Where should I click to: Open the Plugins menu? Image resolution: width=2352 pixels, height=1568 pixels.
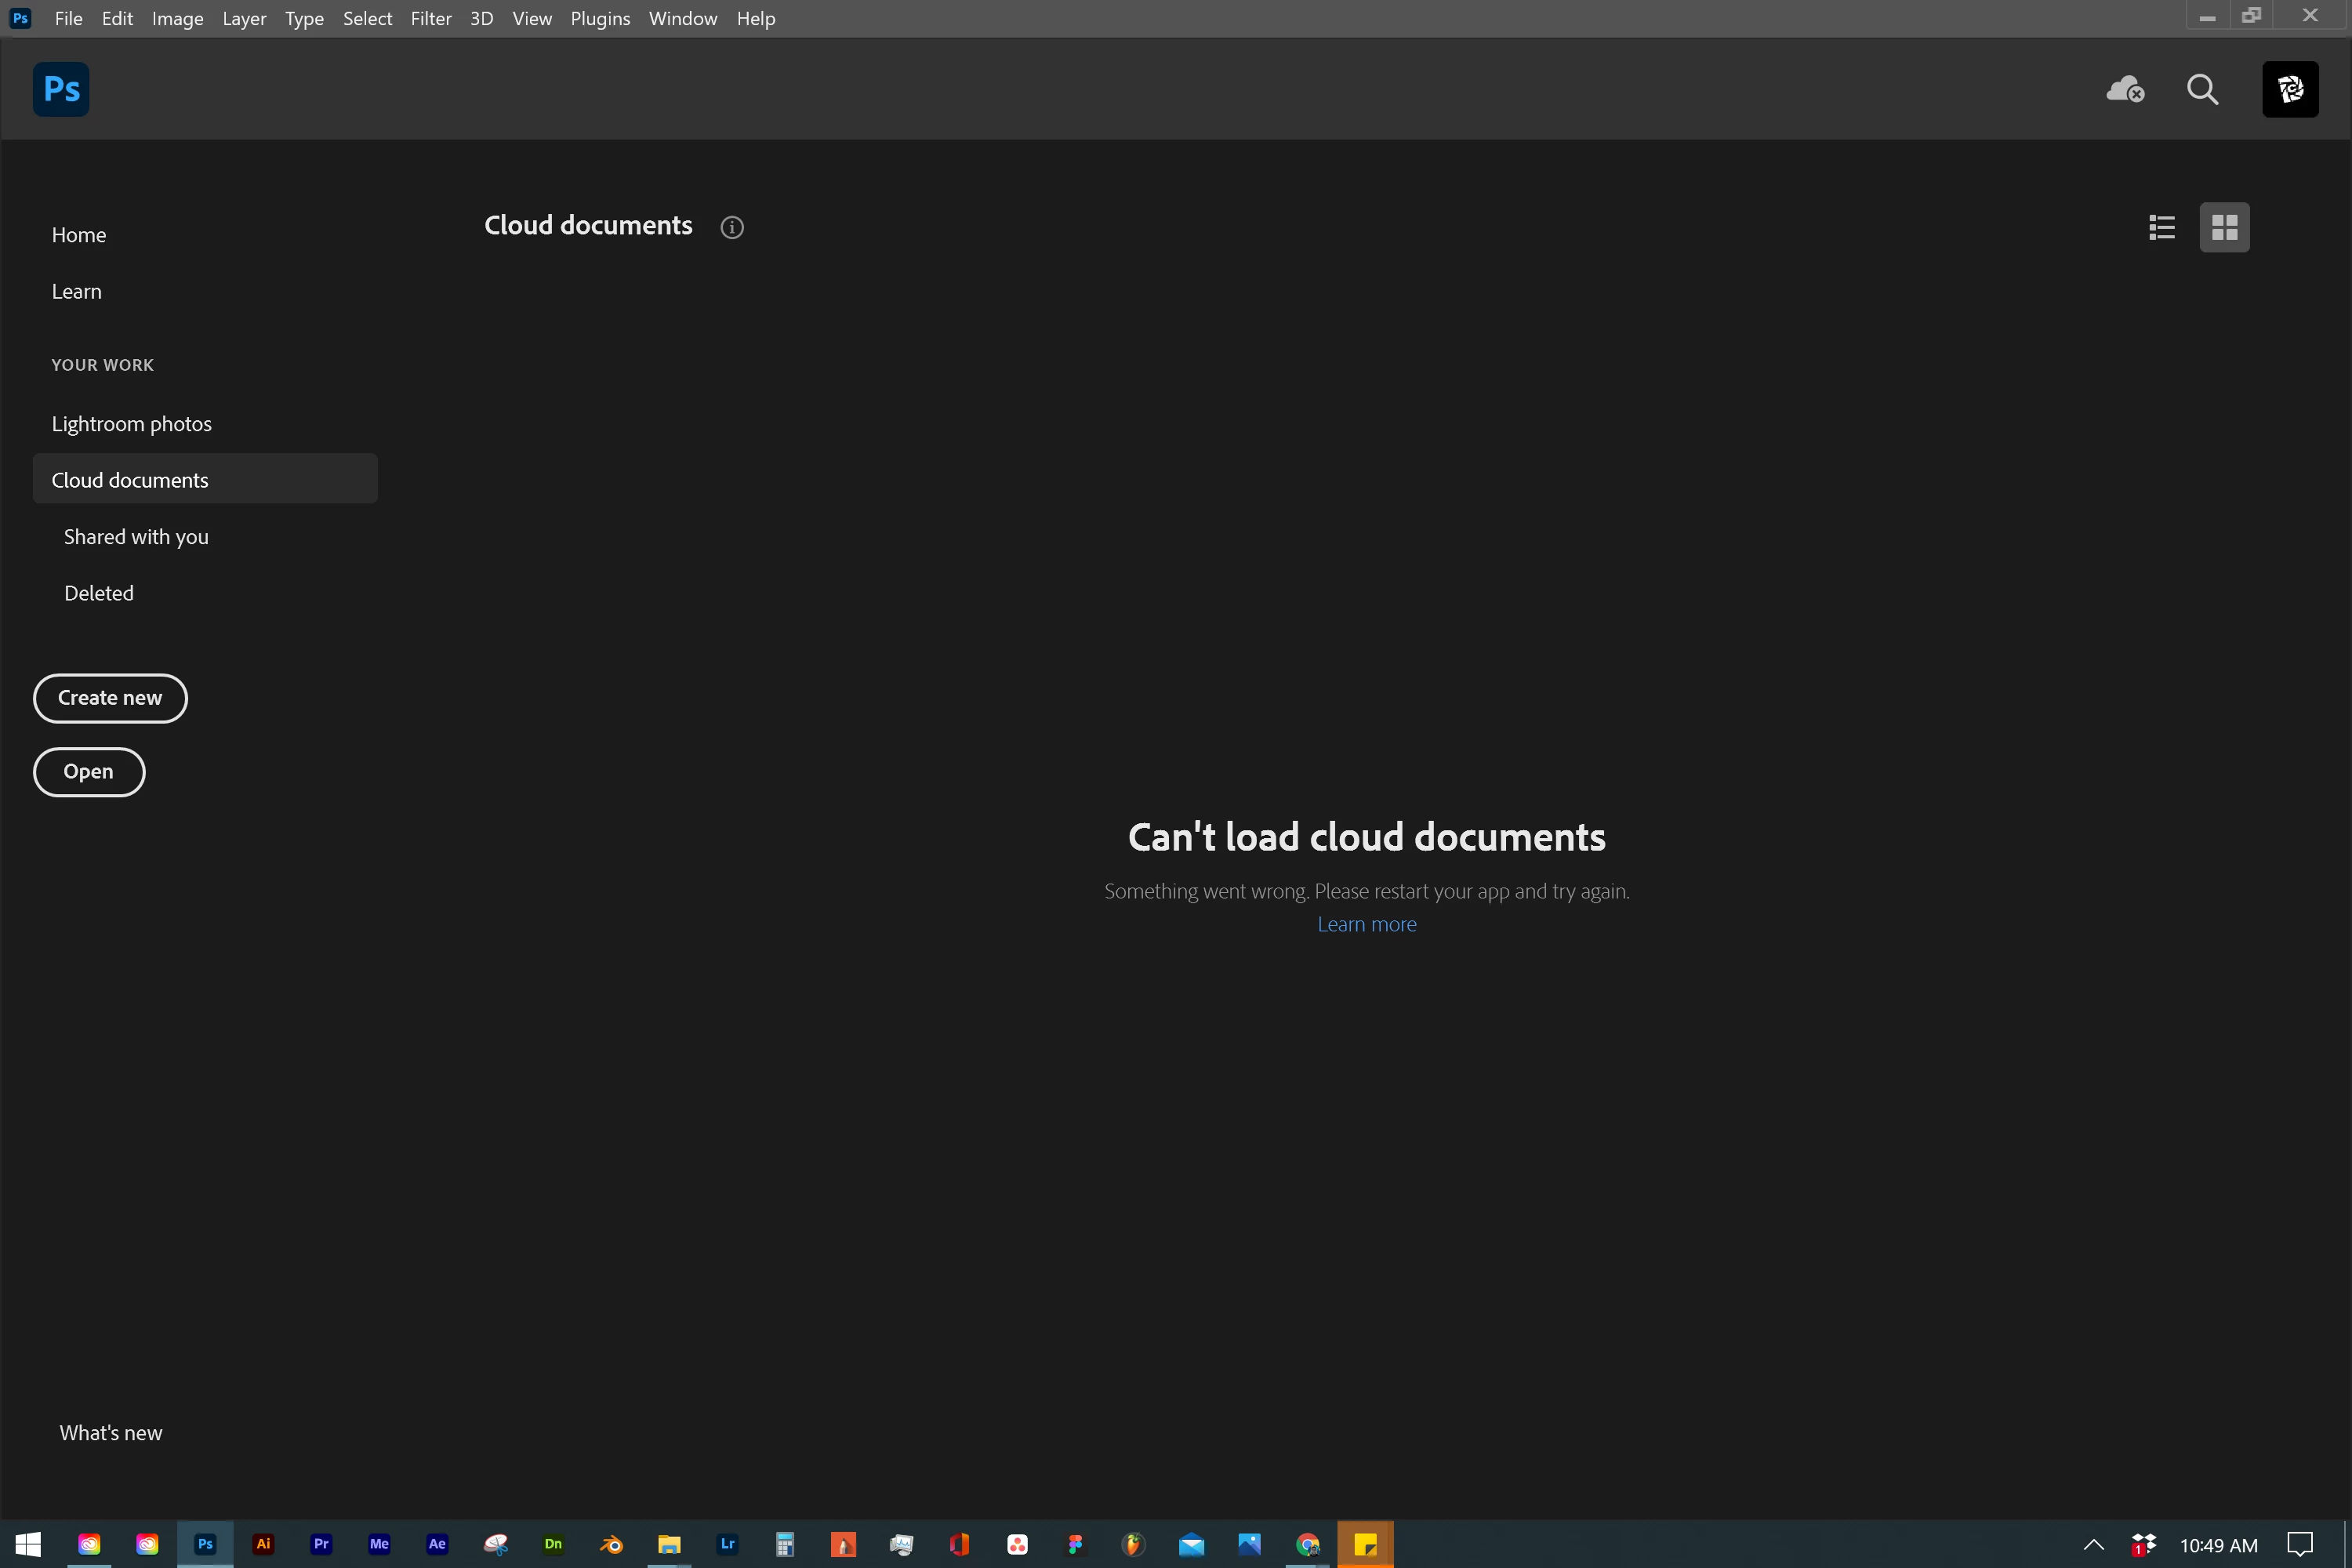point(600,18)
